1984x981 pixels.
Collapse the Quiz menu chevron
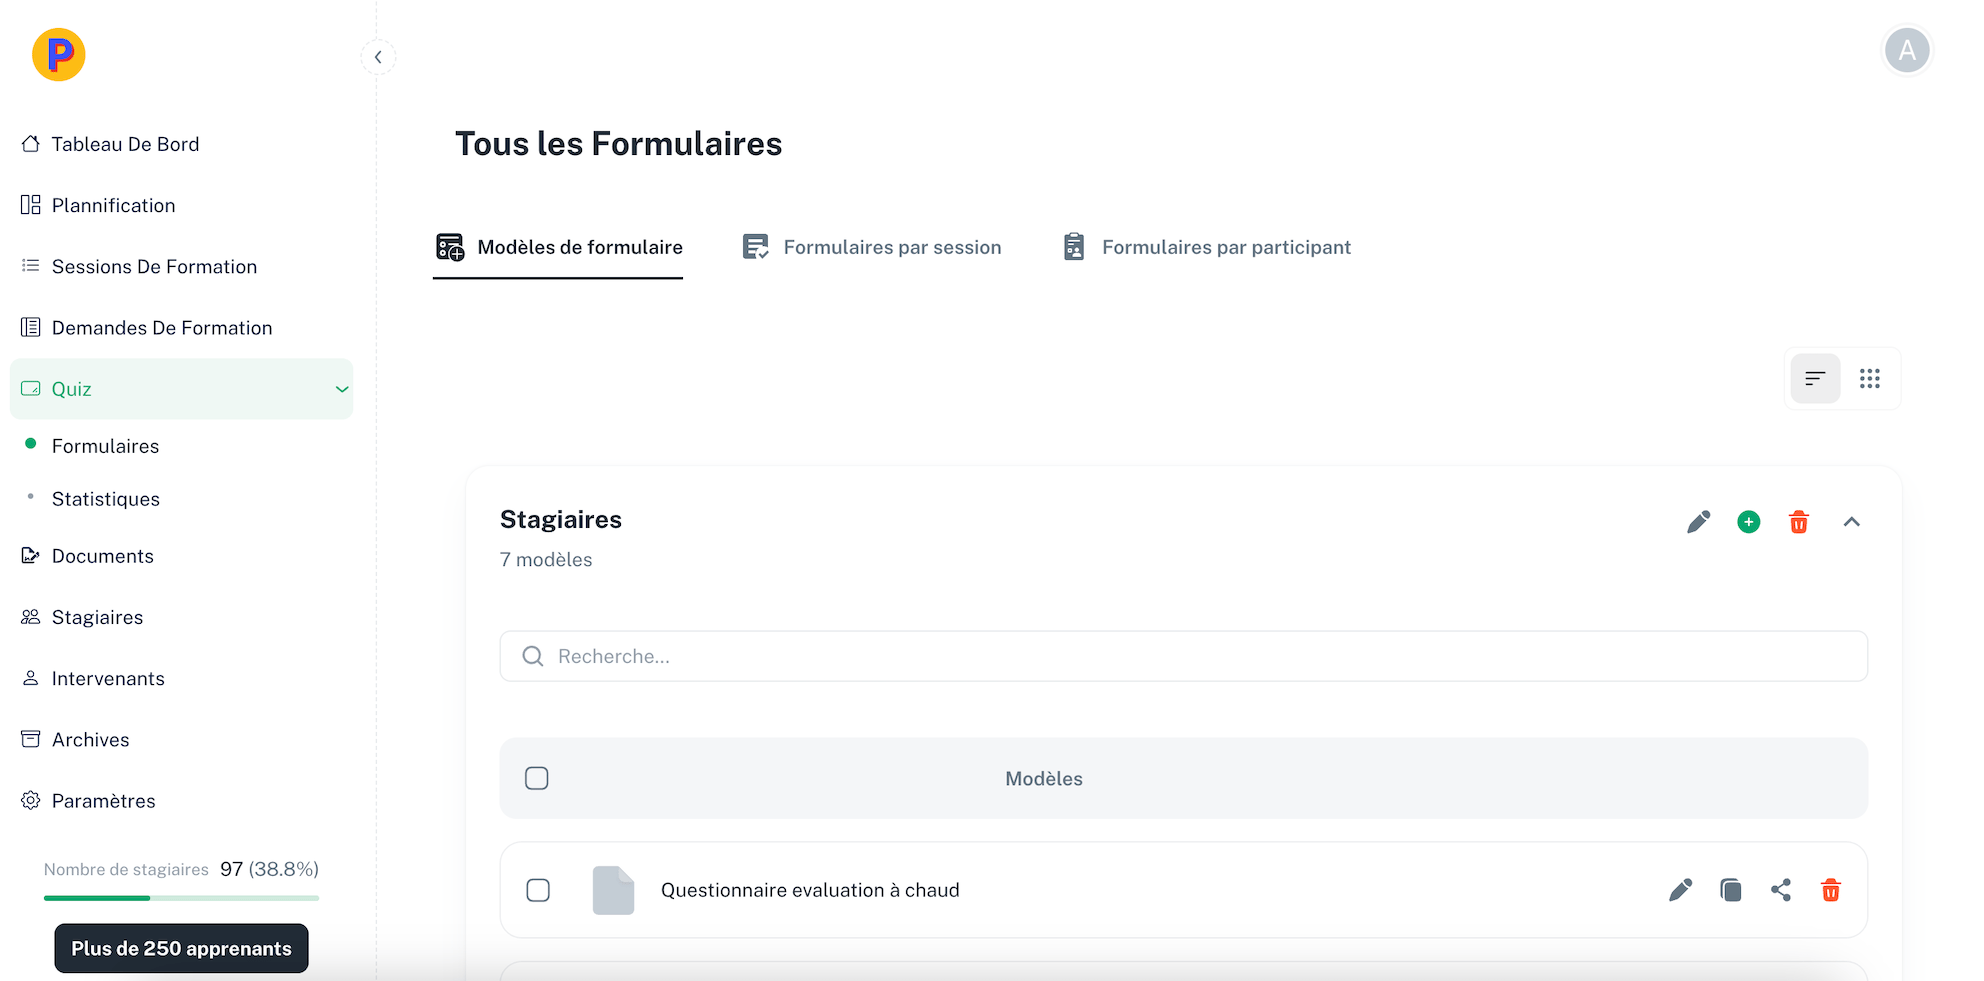(x=341, y=389)
